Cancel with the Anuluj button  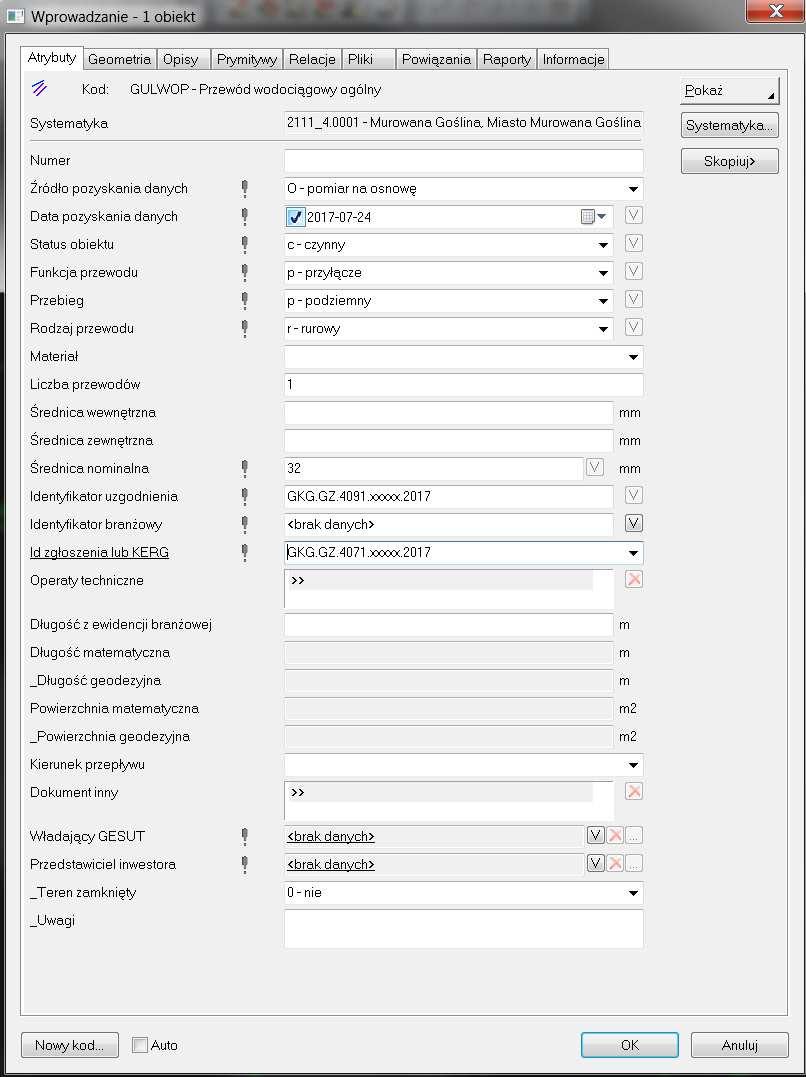tap(739, 1045)
